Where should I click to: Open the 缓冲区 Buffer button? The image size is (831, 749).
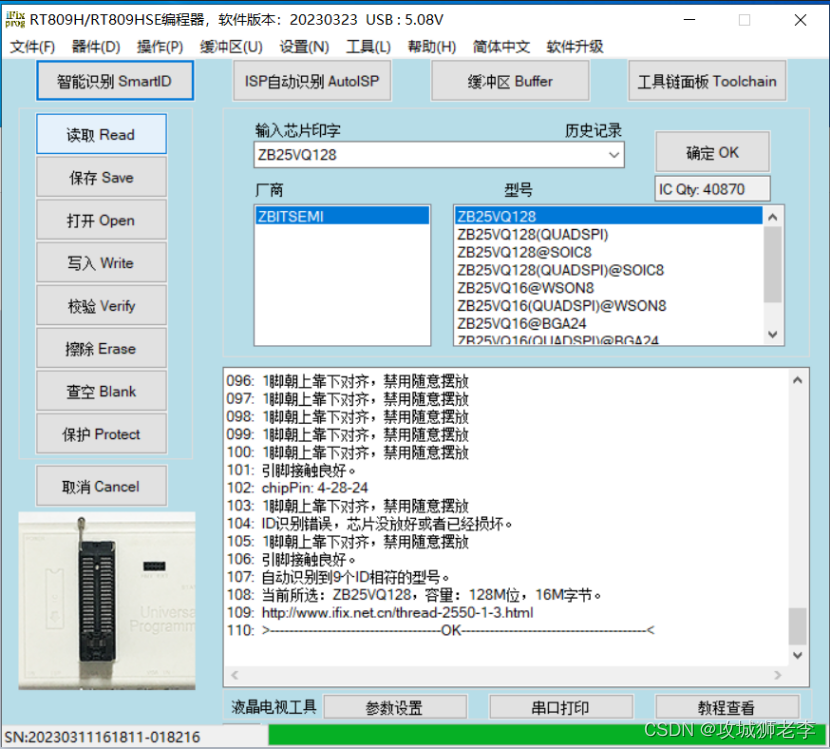click(510, 81)
